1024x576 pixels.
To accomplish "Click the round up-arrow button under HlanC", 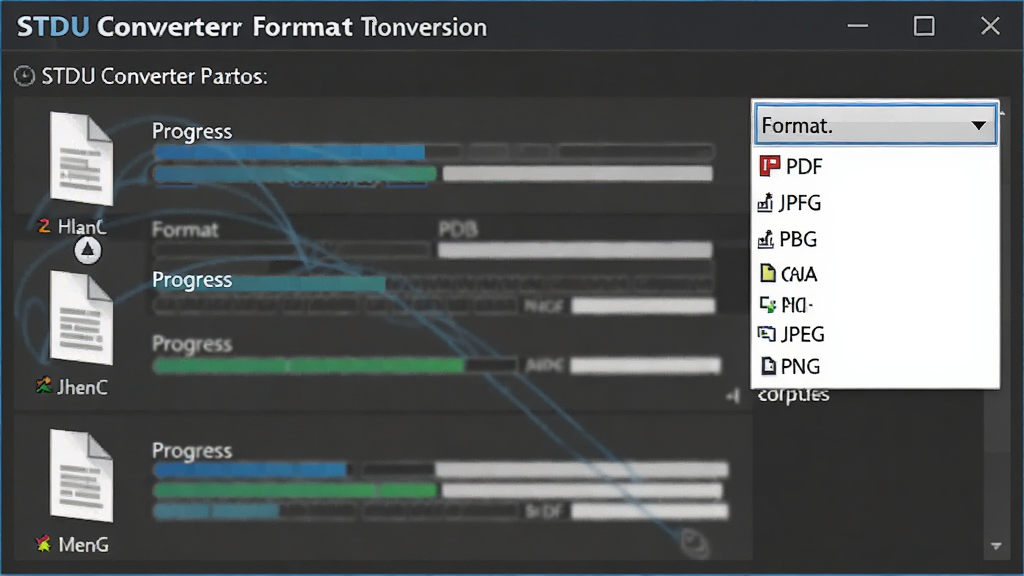I will (x=88, y=250).
